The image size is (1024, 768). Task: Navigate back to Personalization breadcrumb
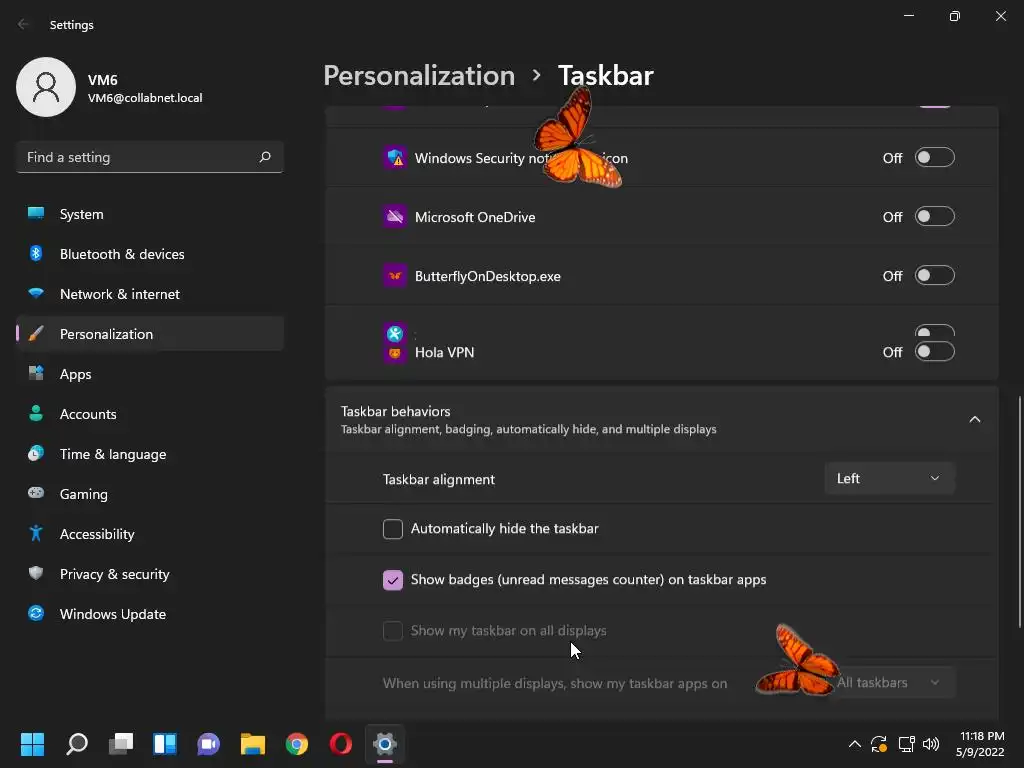coord(419,76)
